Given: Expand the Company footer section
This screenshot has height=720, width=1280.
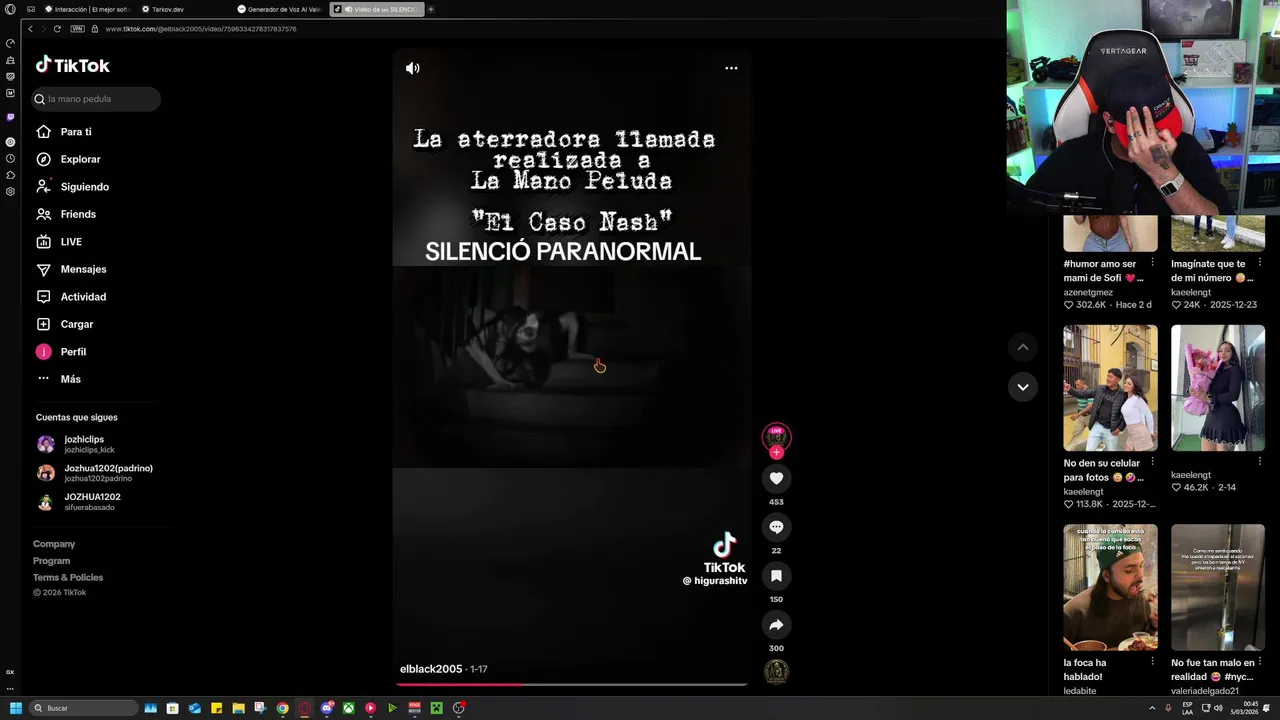Looking at the screenshot, I should tap(54, 544).
